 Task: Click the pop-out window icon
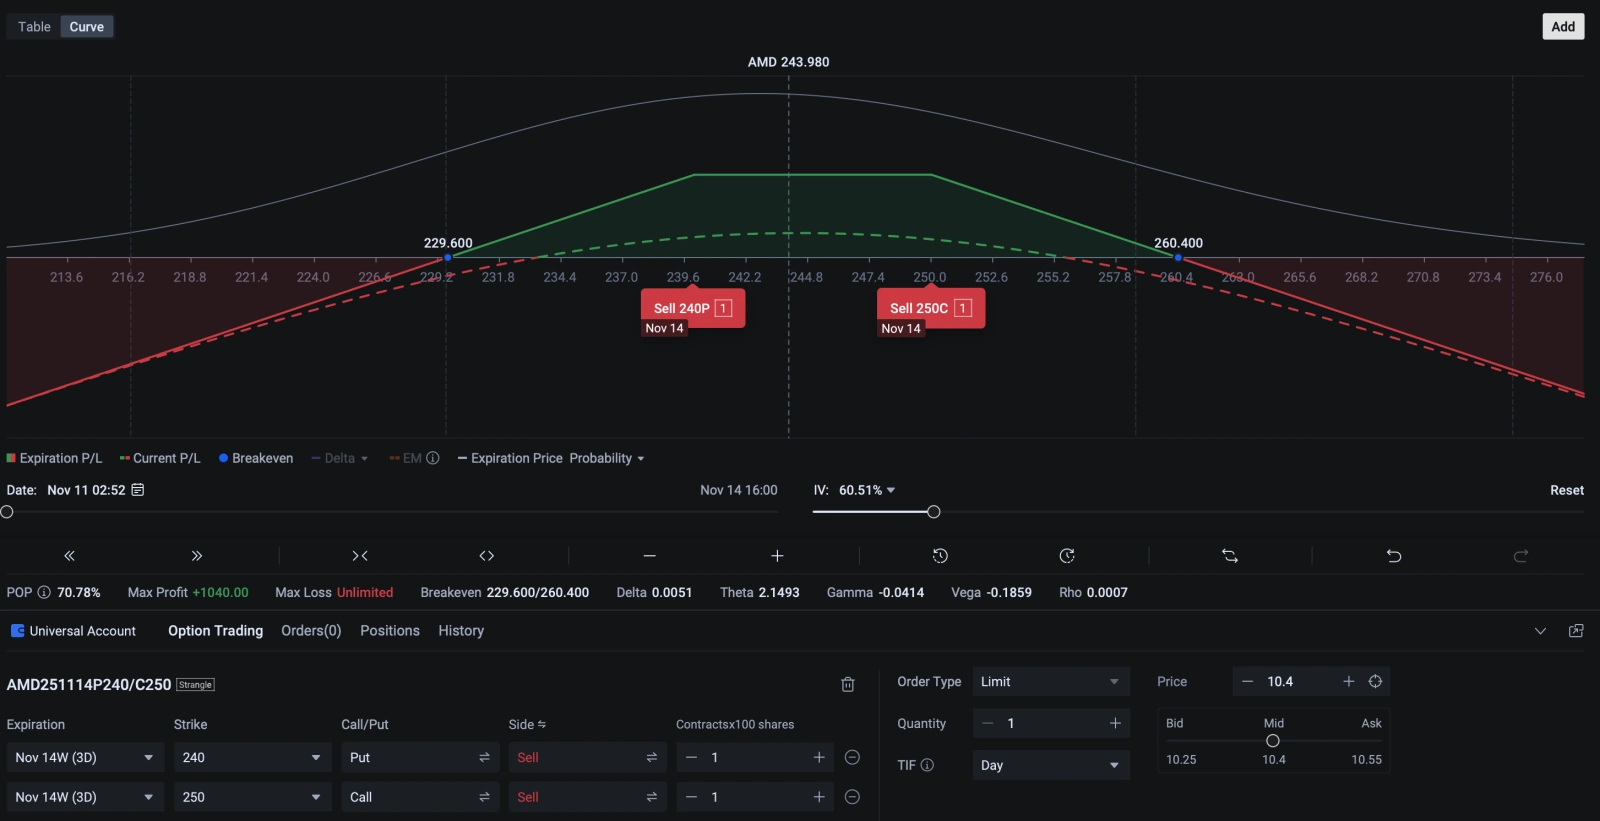click(x=1576, y=631)
